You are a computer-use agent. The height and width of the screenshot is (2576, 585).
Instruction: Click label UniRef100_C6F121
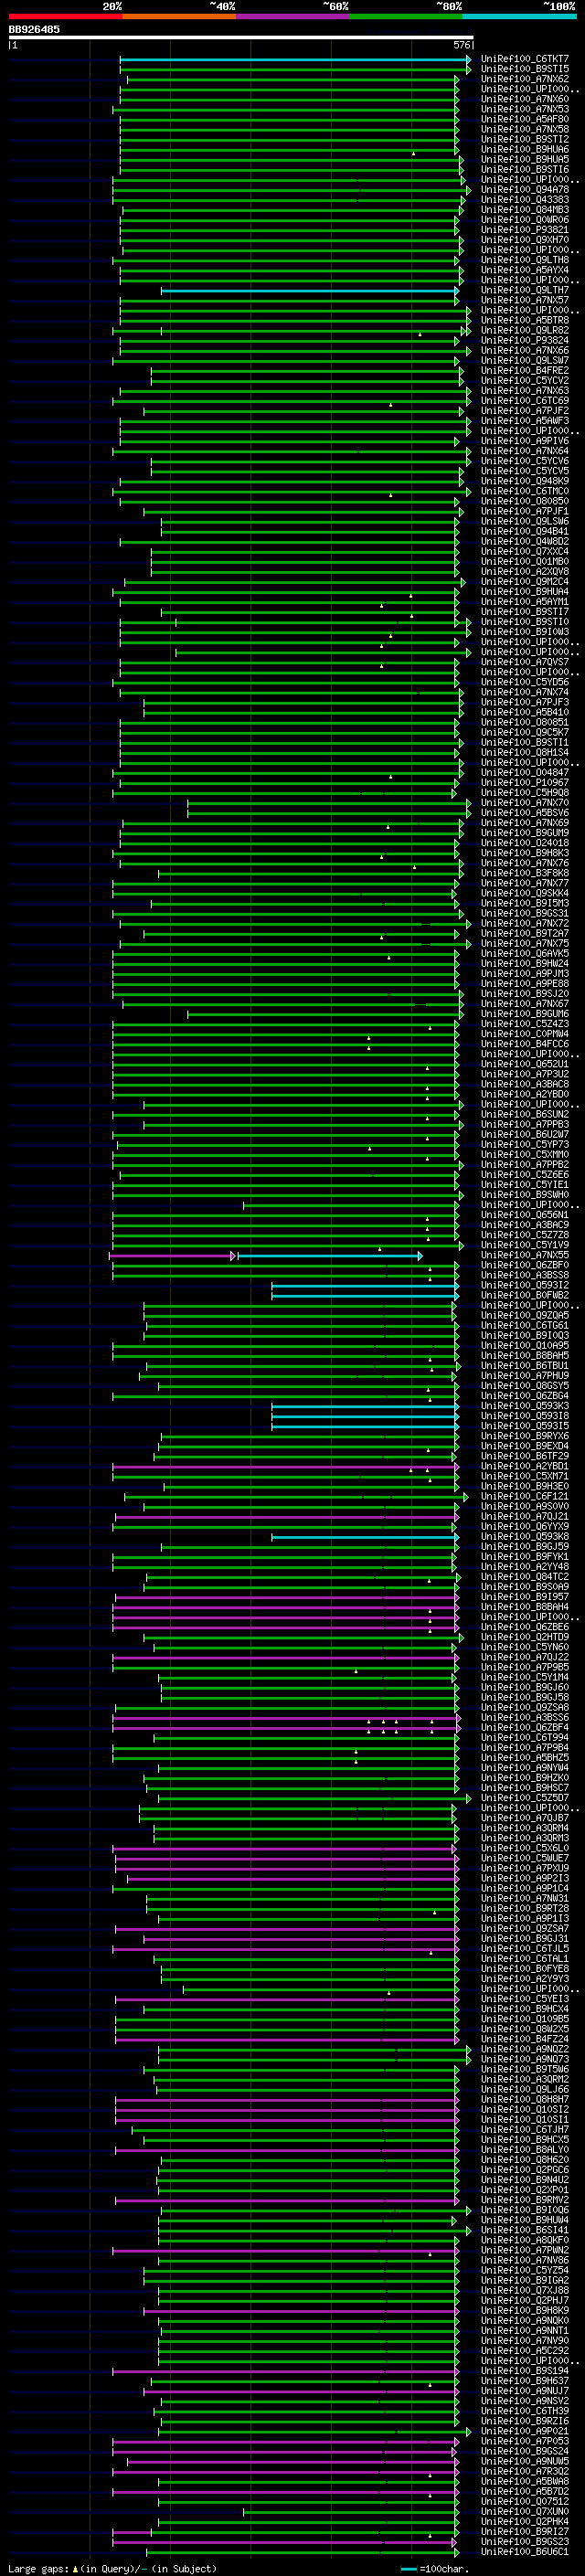pyautogui.click(x=525, y=1497)
